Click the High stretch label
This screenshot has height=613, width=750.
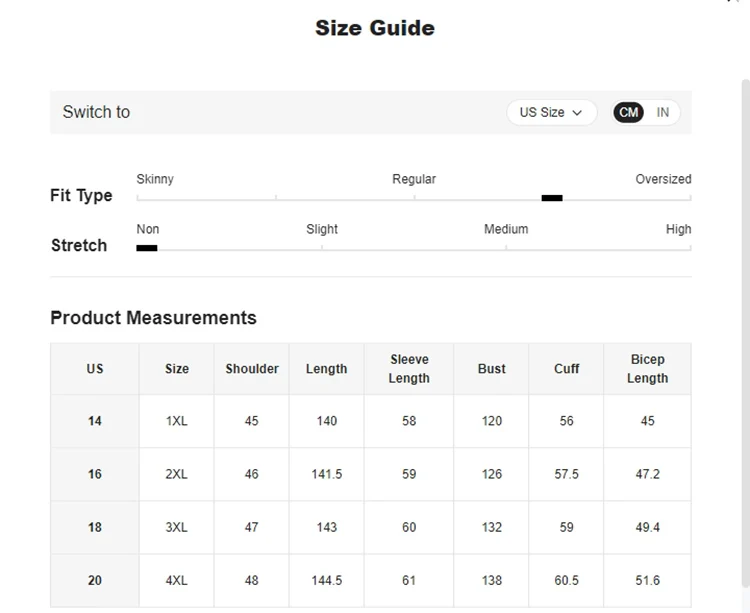point(678,229)
